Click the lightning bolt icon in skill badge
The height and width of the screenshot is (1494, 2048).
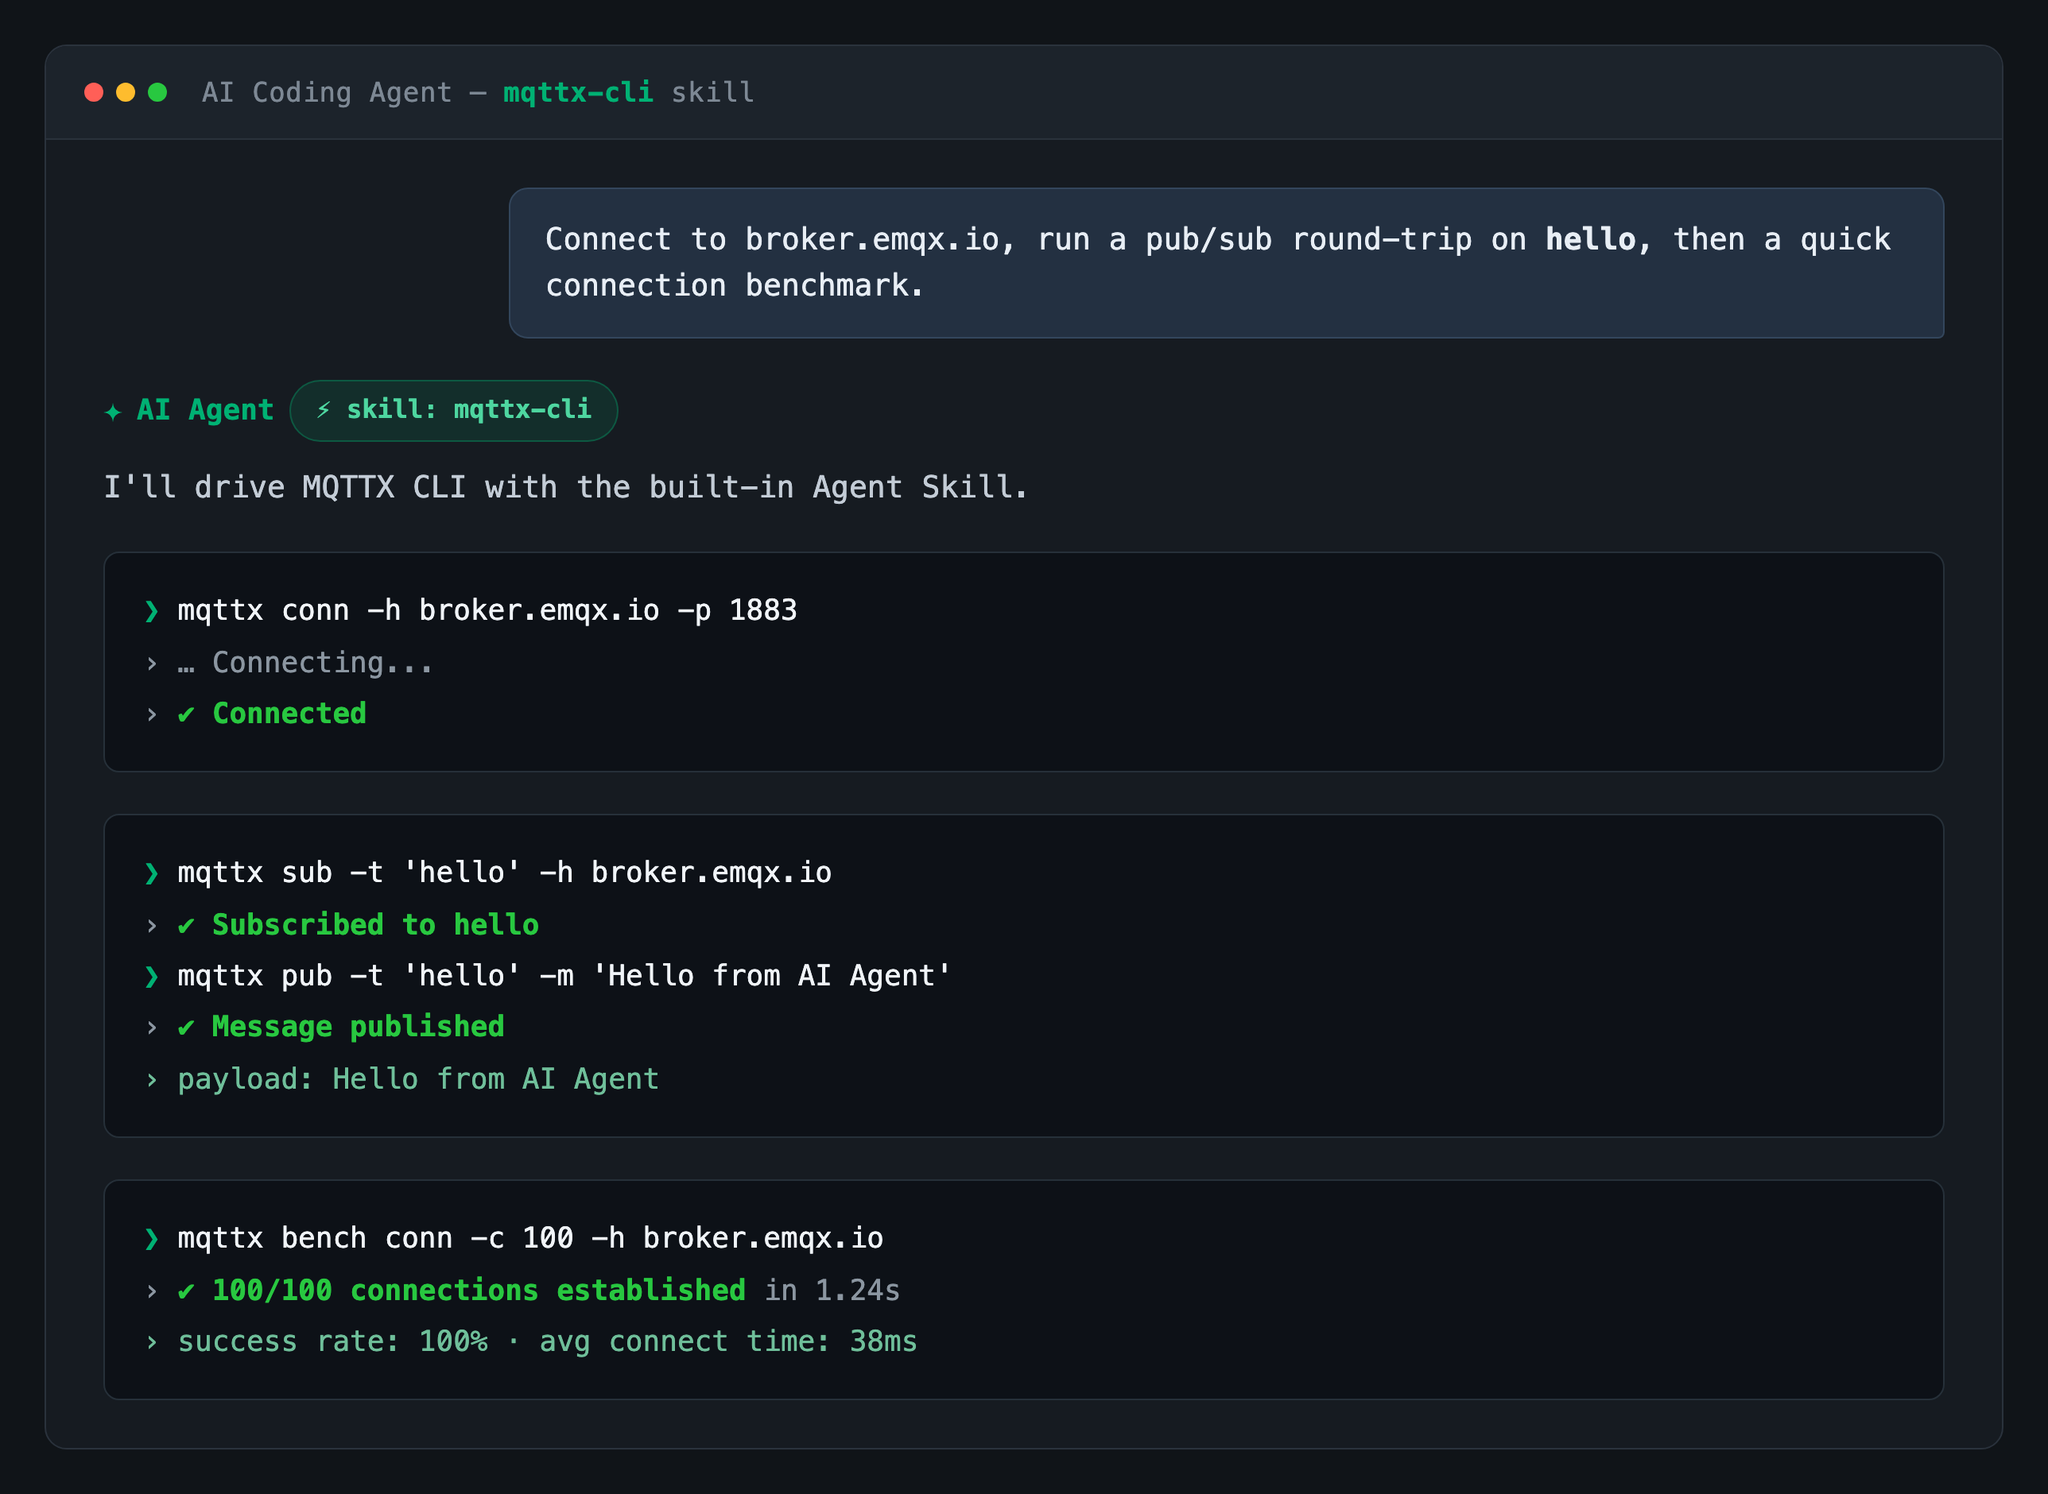click(x=323, y=410)
